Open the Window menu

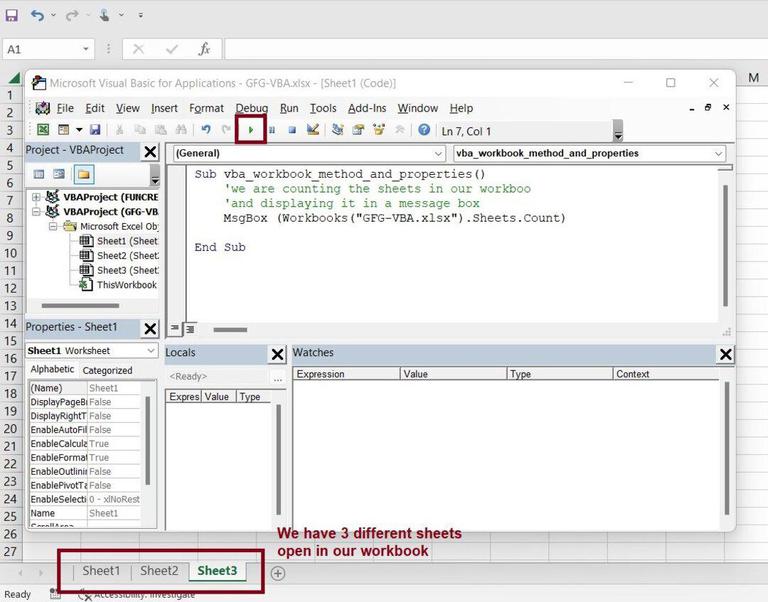pyautogui.click(x=418, y=108)
